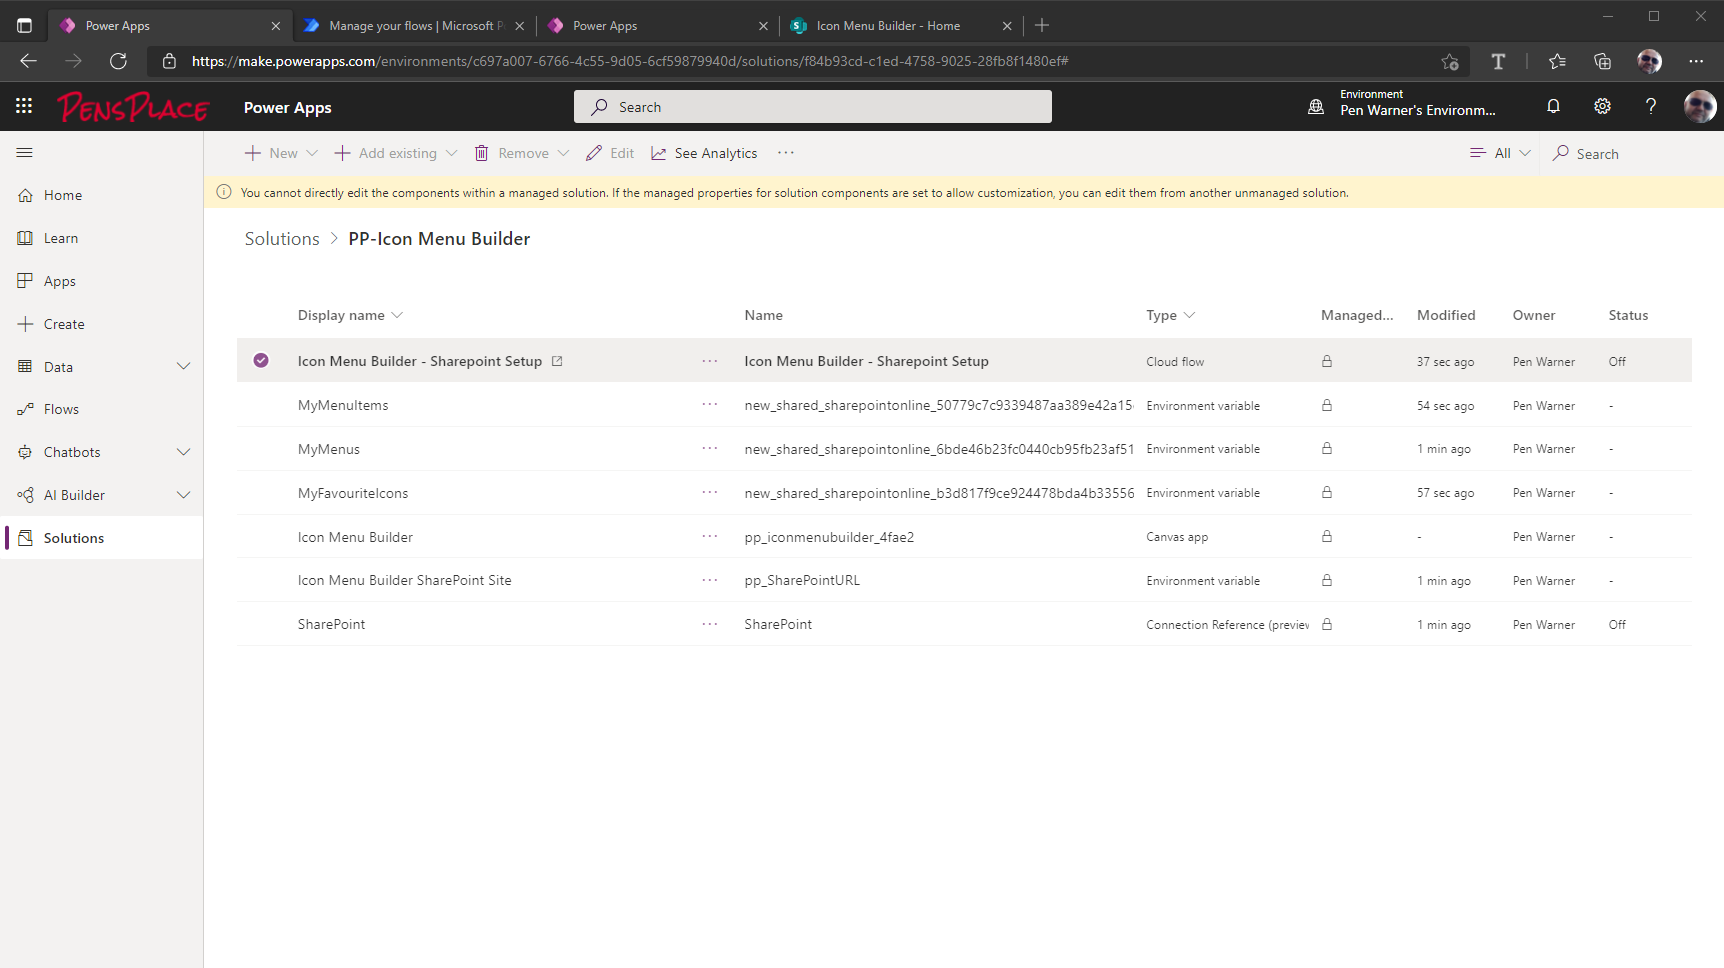The image size is (1724, 968).
Task: Go to Solutions breadcrumb link
Action: coord(282,239)
